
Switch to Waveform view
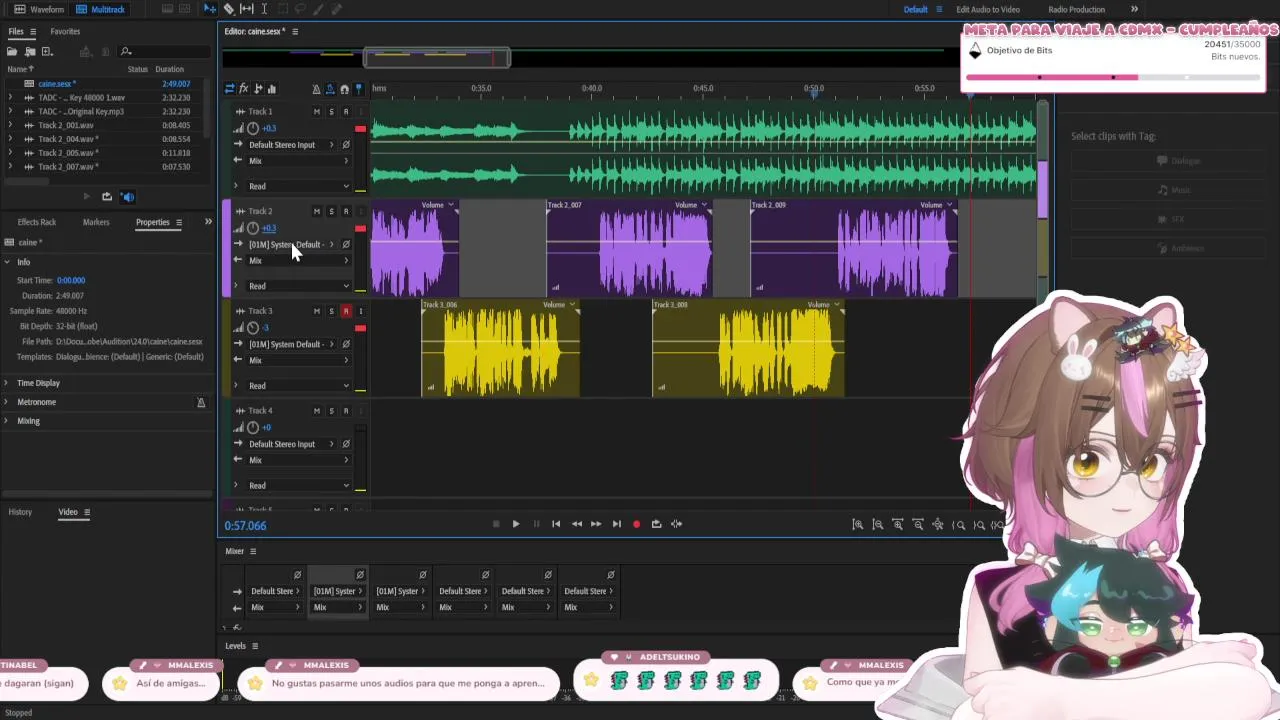39,9
